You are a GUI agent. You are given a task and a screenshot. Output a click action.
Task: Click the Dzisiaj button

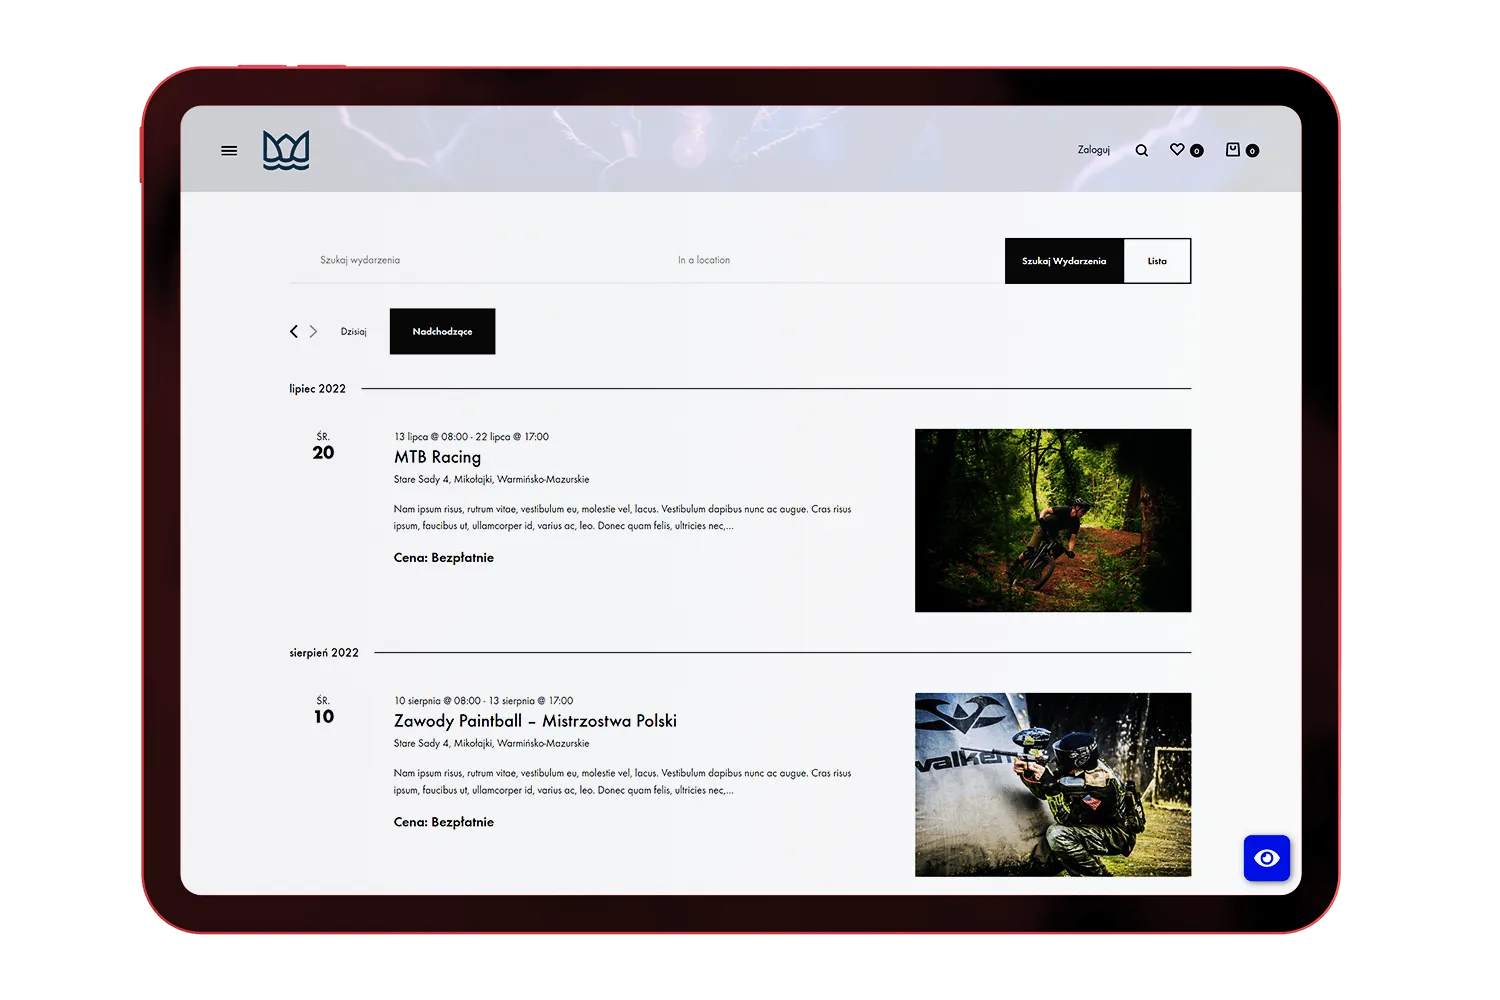pyautogui.click(x=353, y=332)
